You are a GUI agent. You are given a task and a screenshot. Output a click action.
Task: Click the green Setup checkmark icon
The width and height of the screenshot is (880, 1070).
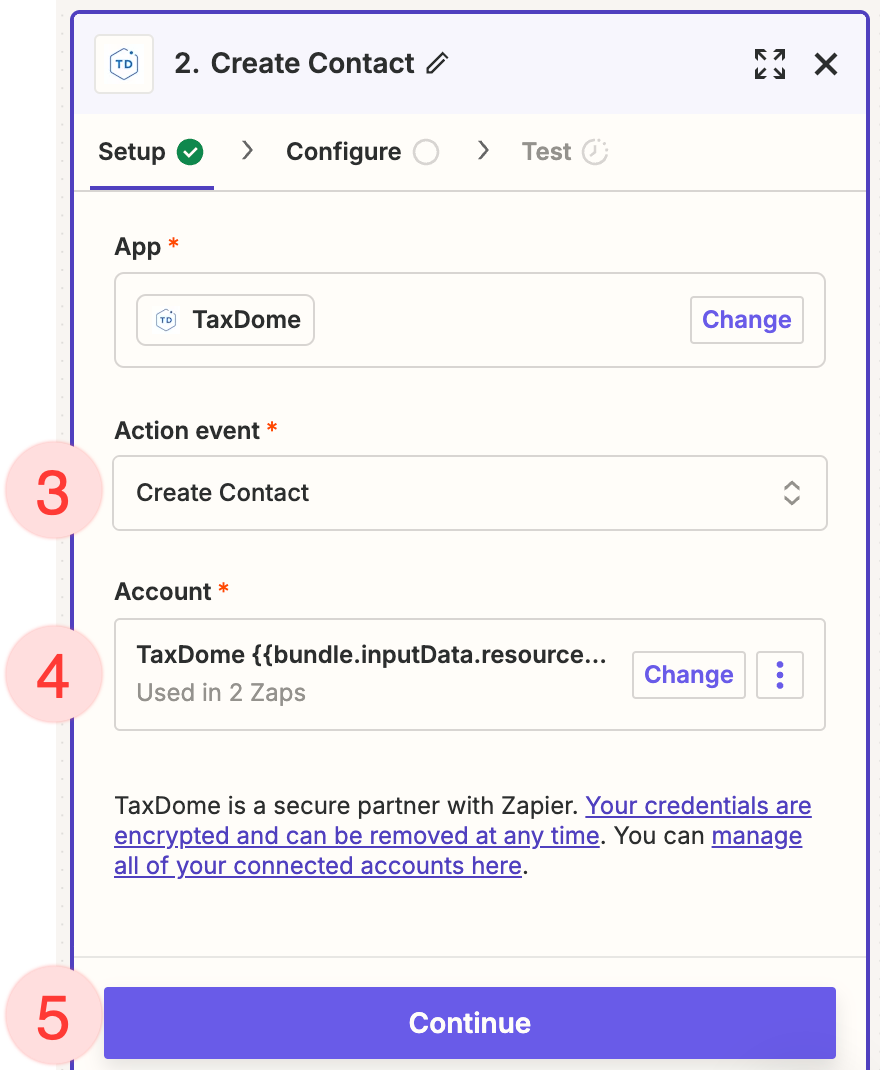(x=190, y=152)
